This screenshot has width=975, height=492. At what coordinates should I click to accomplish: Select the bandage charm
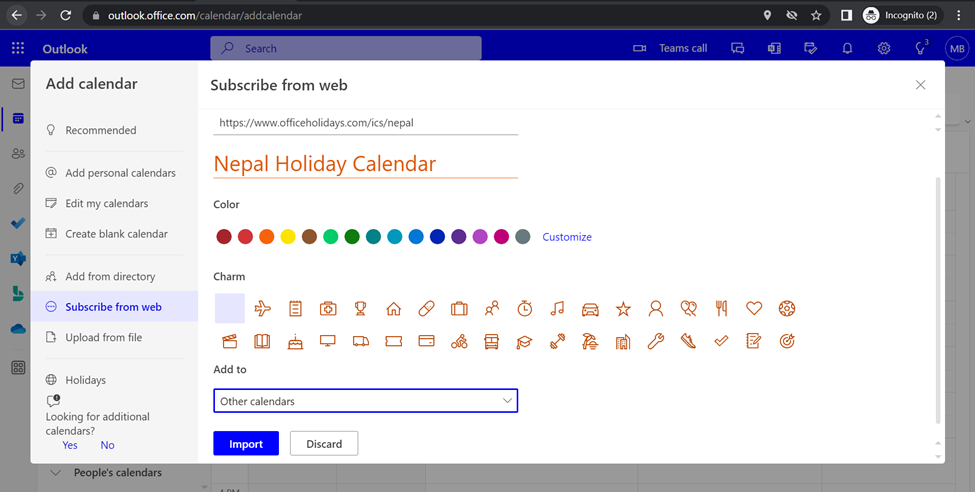(x=427, y=309)
